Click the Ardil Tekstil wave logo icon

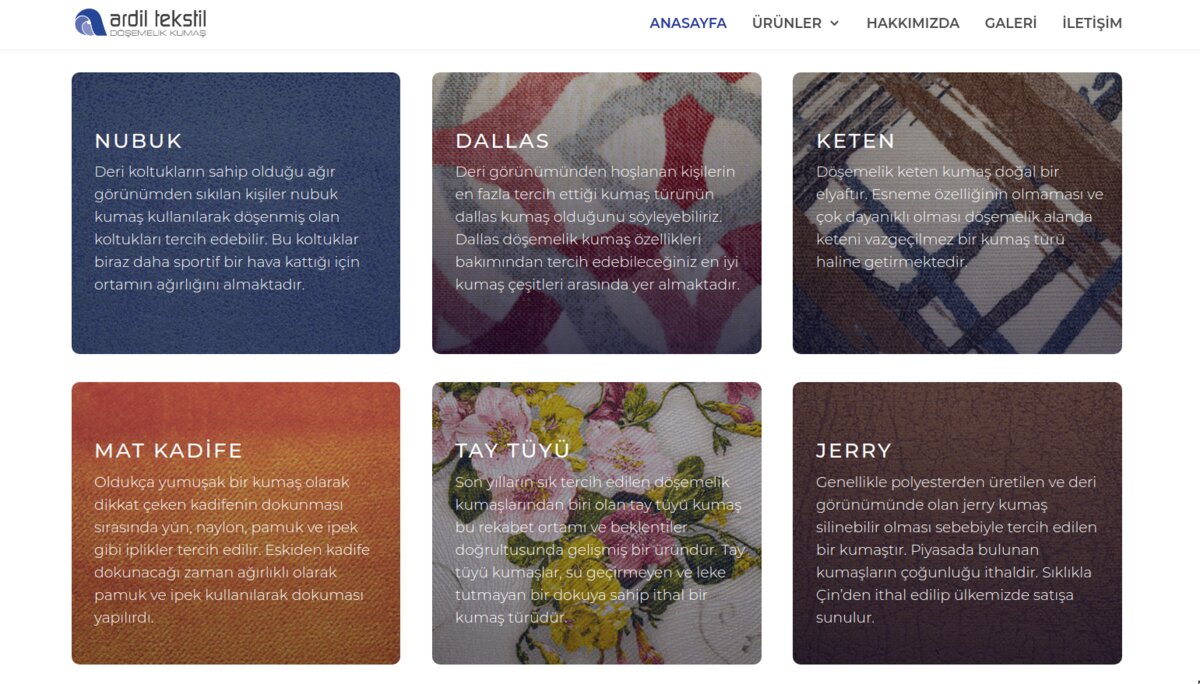[x=90, y=22]
